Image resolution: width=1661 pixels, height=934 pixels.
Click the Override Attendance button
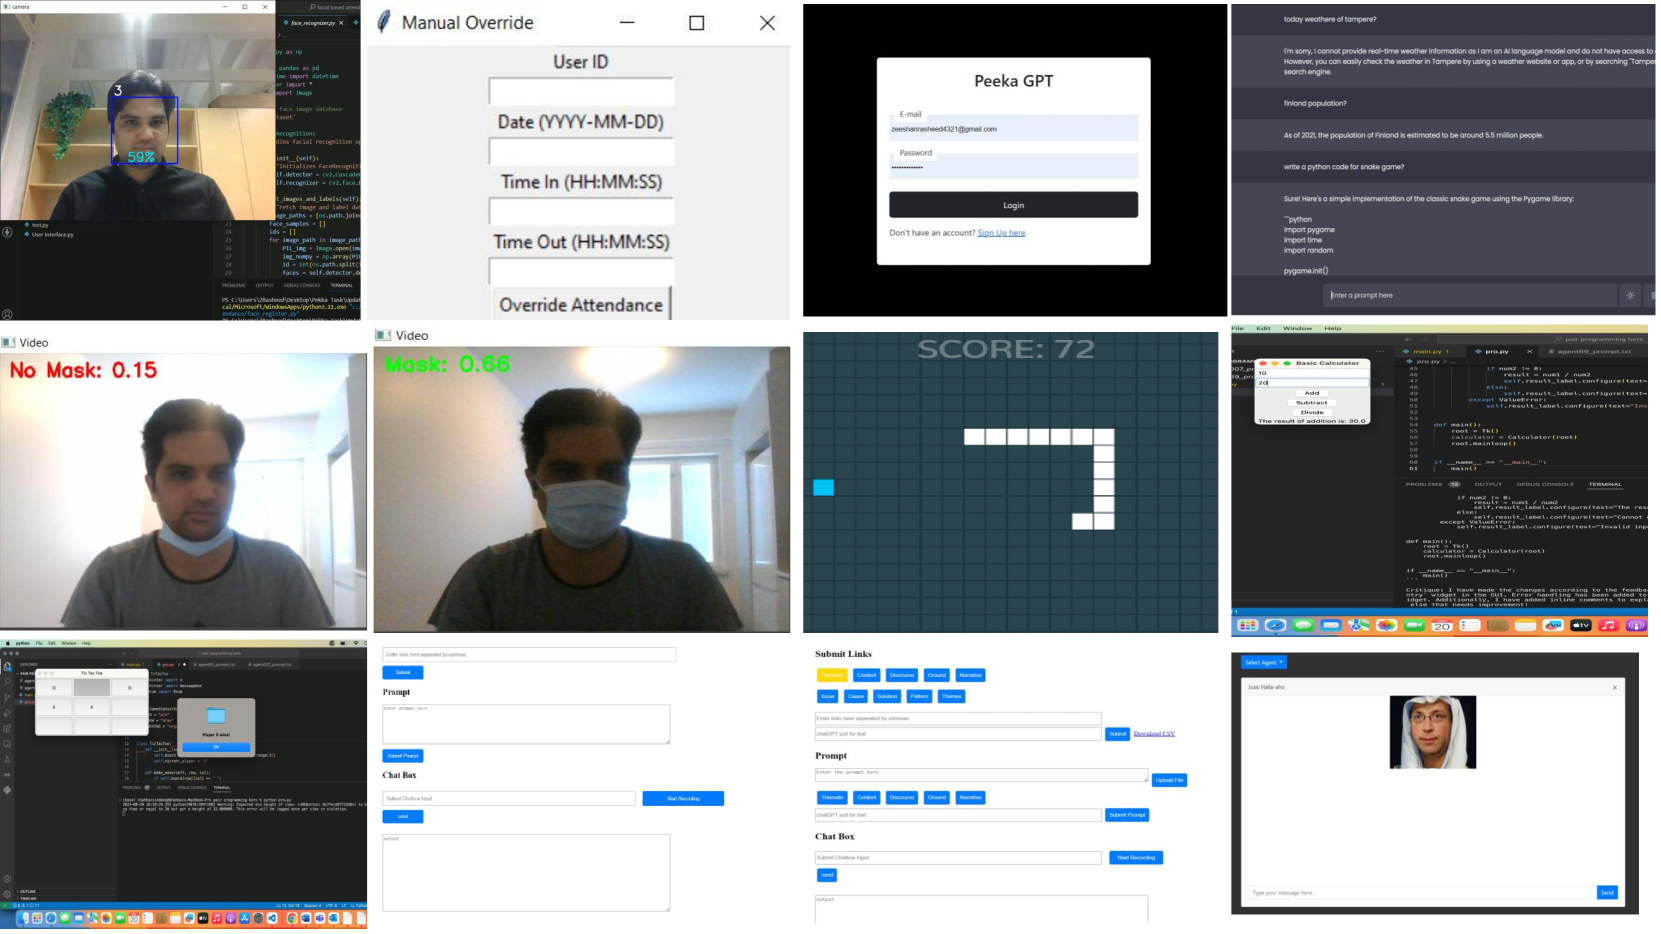tap(581, 305)
